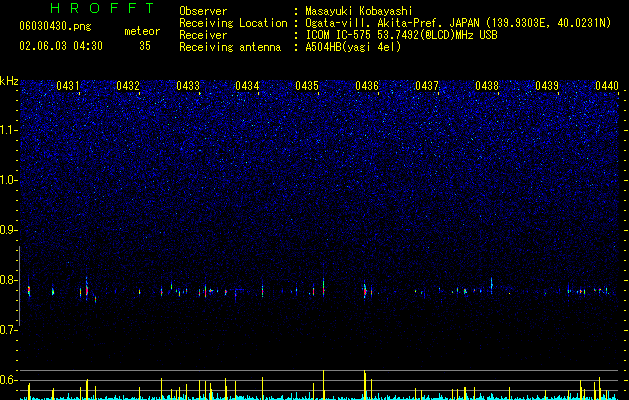Screen dimensions: 629x400
Task: Click the kHz axis unit label
Action: pyautogui.click(x=9, y=81)
